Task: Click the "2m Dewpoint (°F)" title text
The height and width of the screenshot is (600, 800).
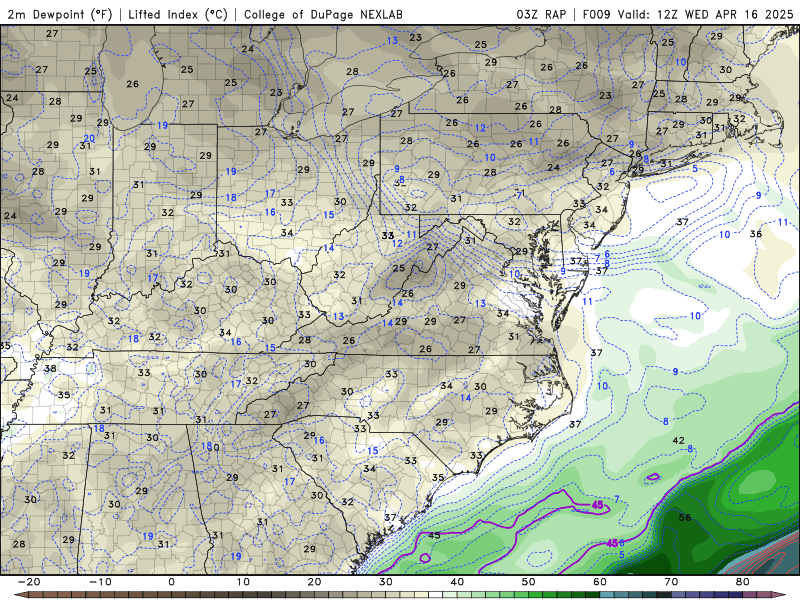Action: click(x=60, y=14)
